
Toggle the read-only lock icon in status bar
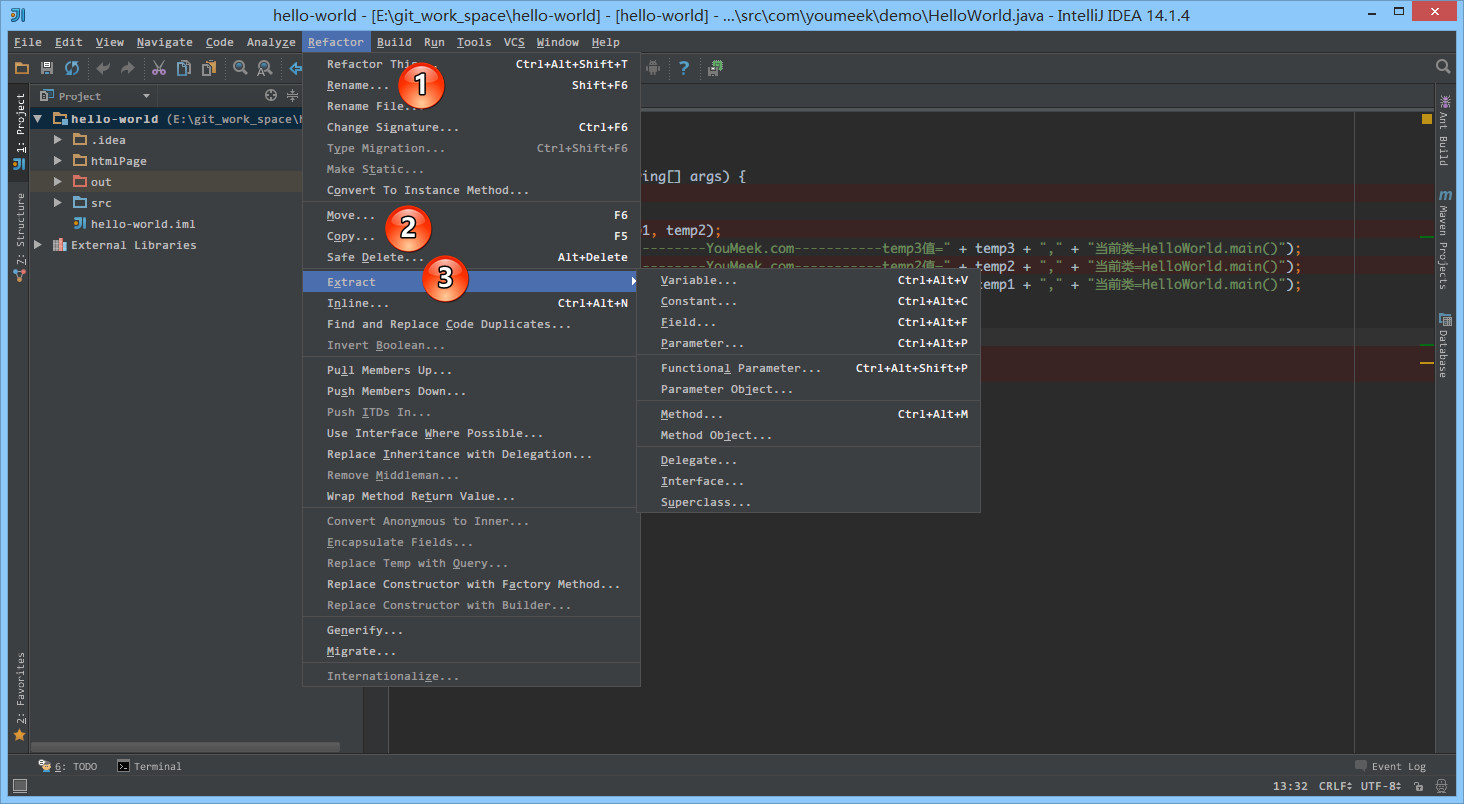click(1419, 786)
